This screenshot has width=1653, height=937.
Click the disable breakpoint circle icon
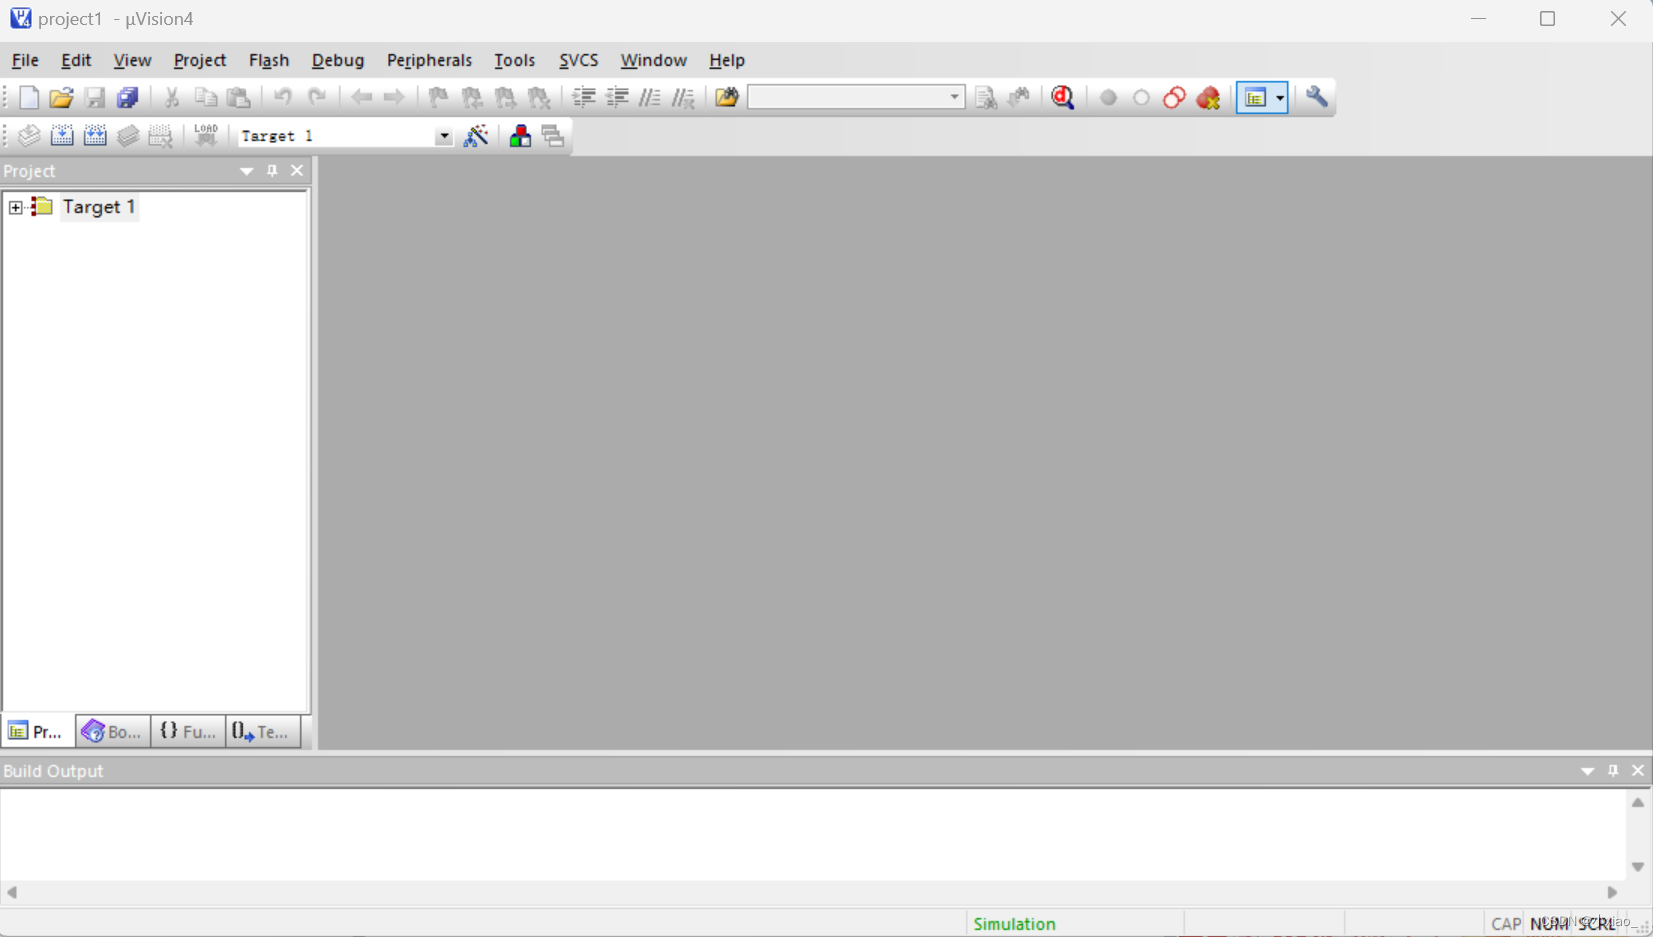pos(1141,97)
